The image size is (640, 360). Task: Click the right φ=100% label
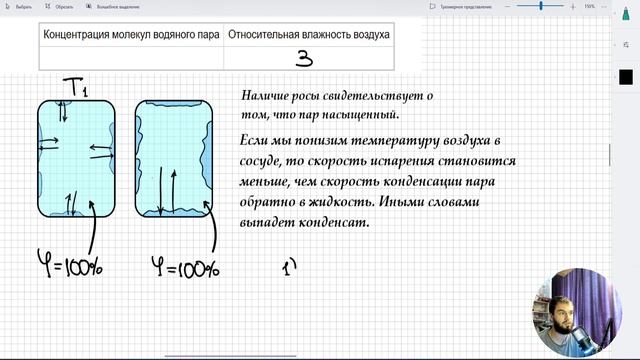pyautogui.click(x=185, y=267)
